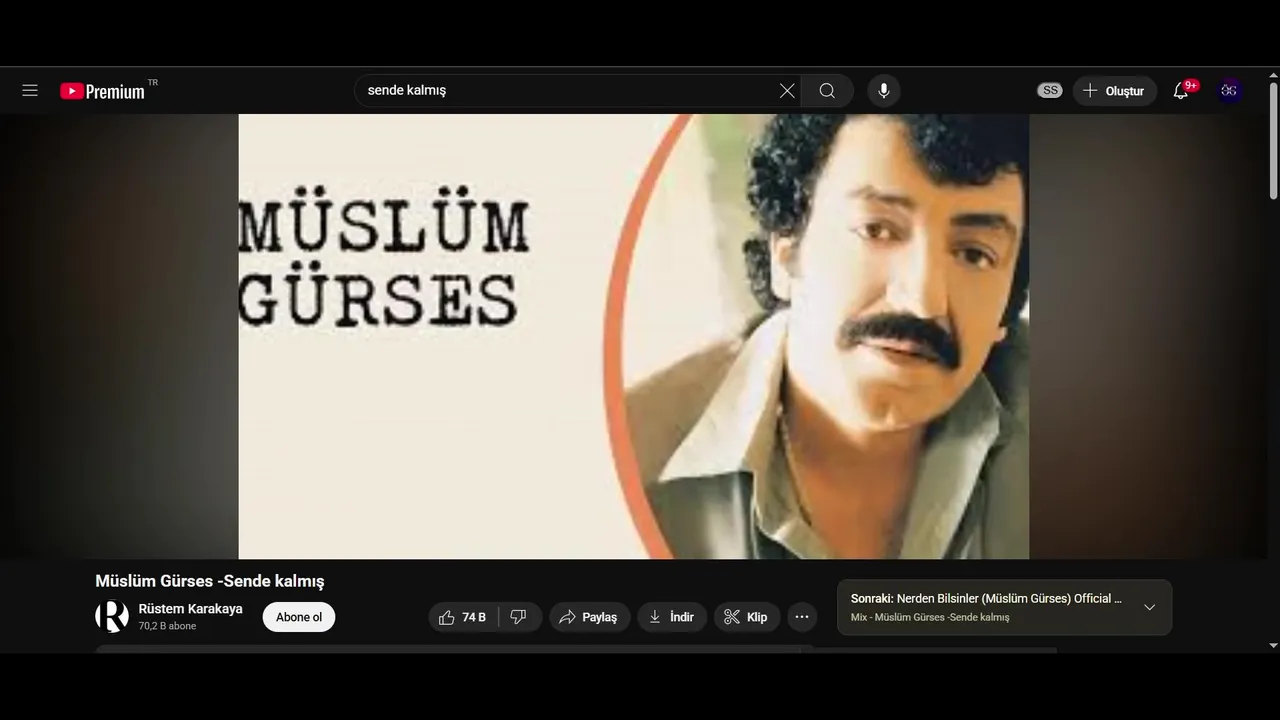Click 'Mix - Müslüm Gürses -Sende kalmış' text
Viewport: 1280px width, 720px height.
(930, 617)
